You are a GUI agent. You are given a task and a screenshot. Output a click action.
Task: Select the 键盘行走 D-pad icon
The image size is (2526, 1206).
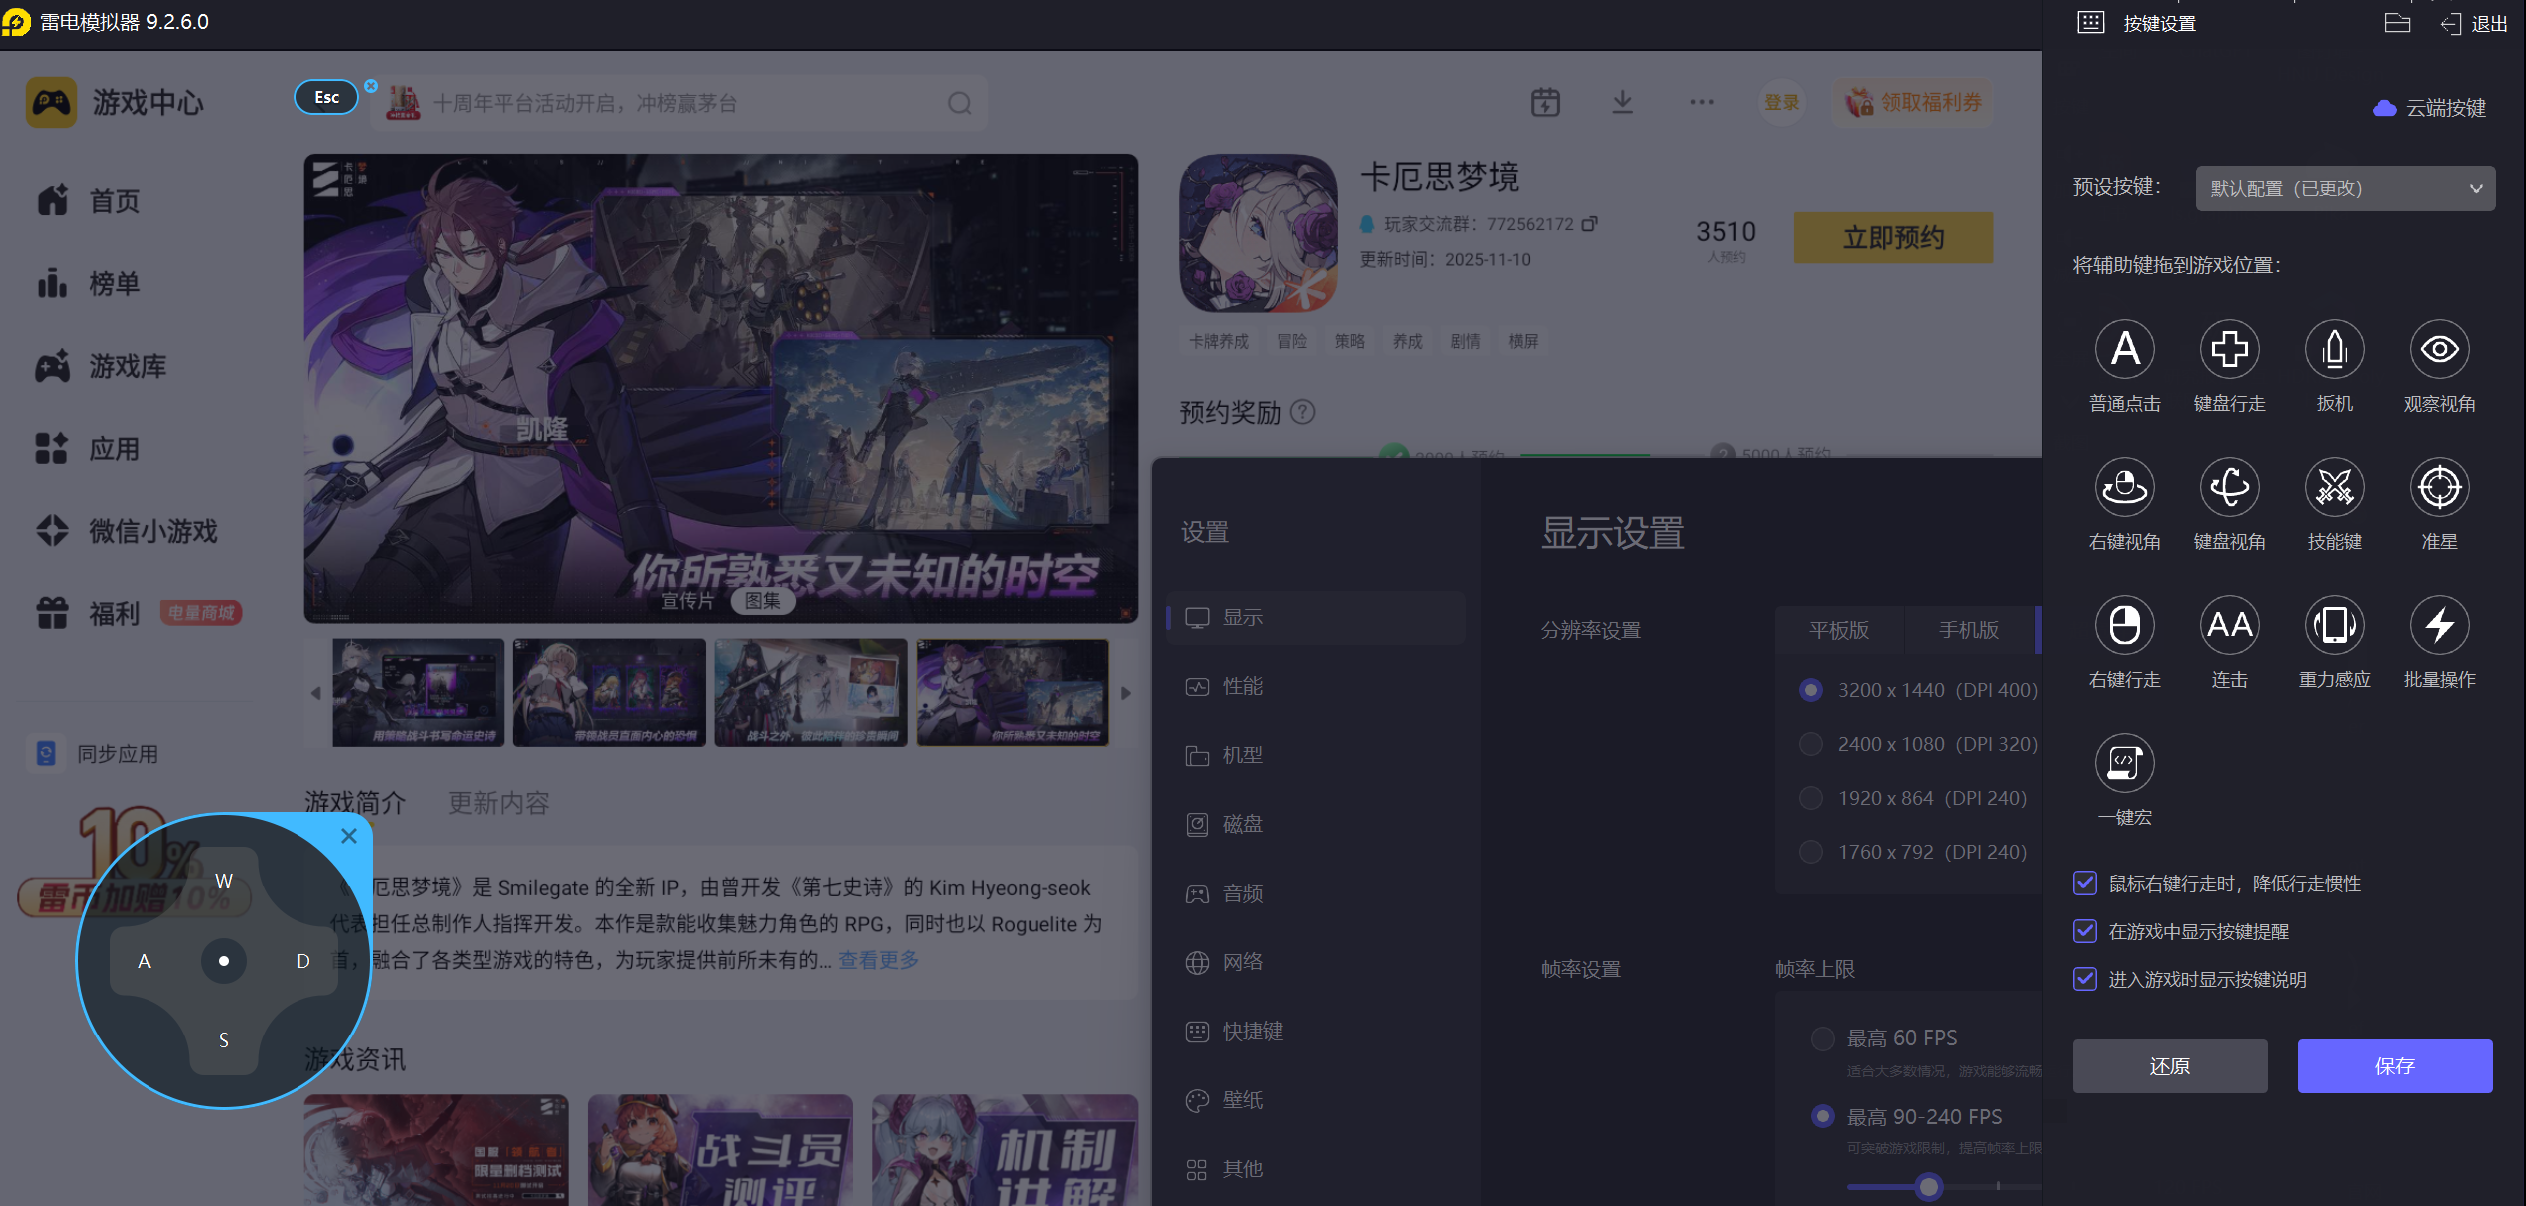2229,349
